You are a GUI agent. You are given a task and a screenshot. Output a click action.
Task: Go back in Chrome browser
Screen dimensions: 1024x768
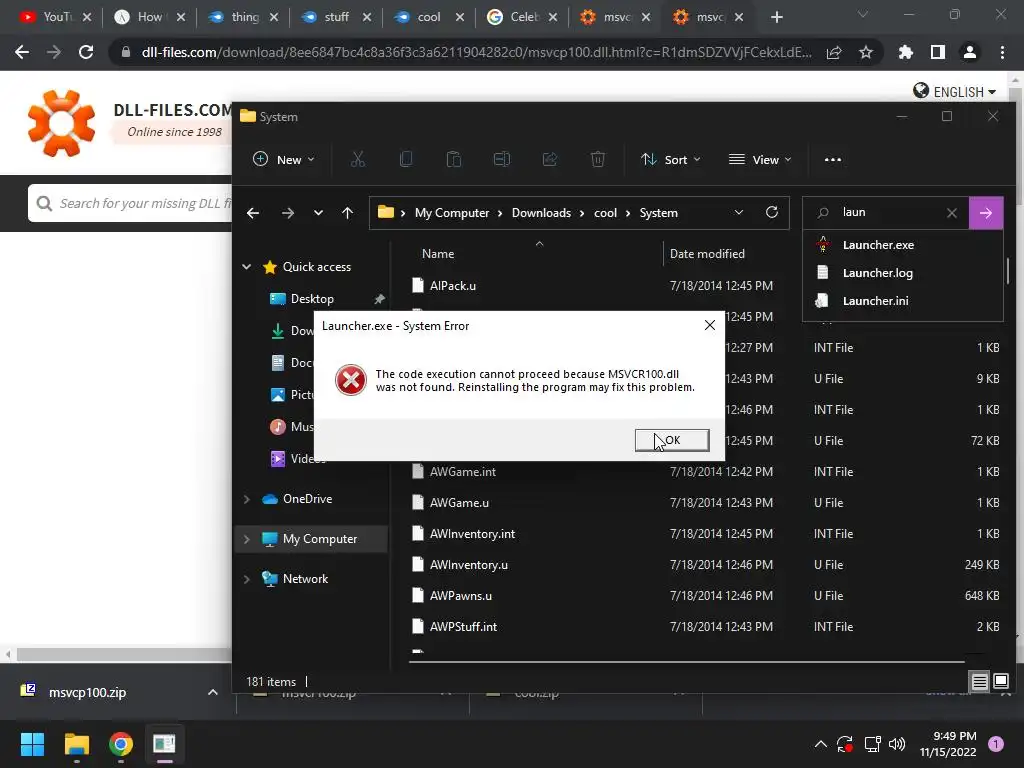22,52
